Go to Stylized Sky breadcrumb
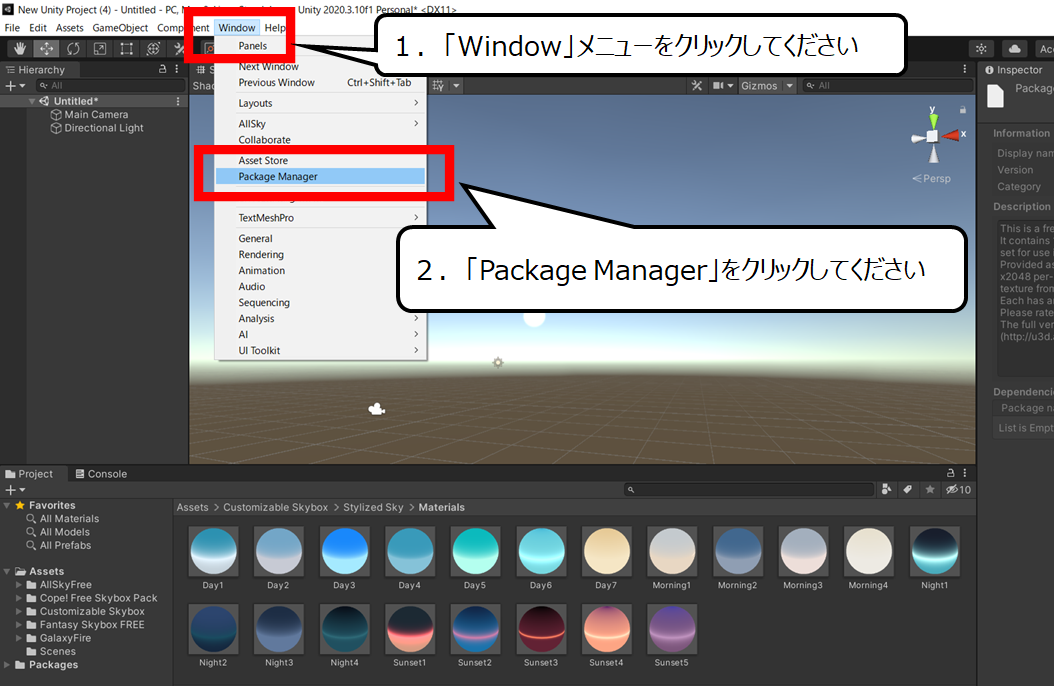The height and width of the screenshot is (686, 1054). tap(373, 507)
